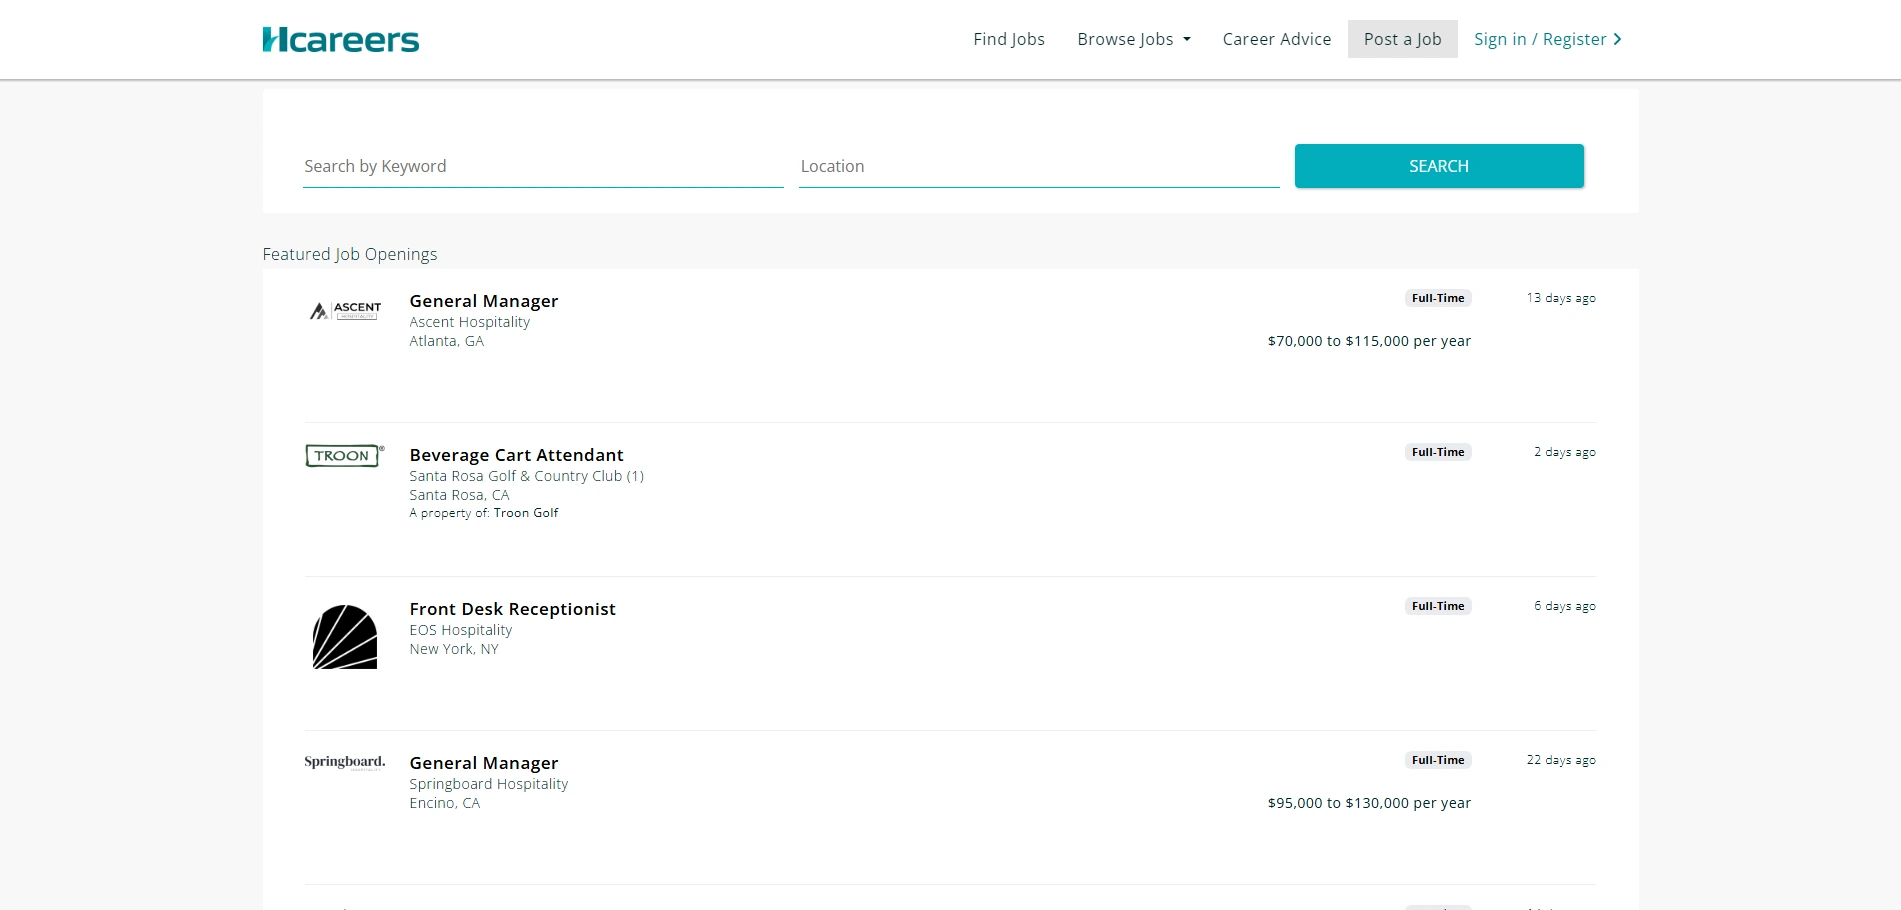Focus the Location field
1901x910 pixels.
[x=1039, y=166]
